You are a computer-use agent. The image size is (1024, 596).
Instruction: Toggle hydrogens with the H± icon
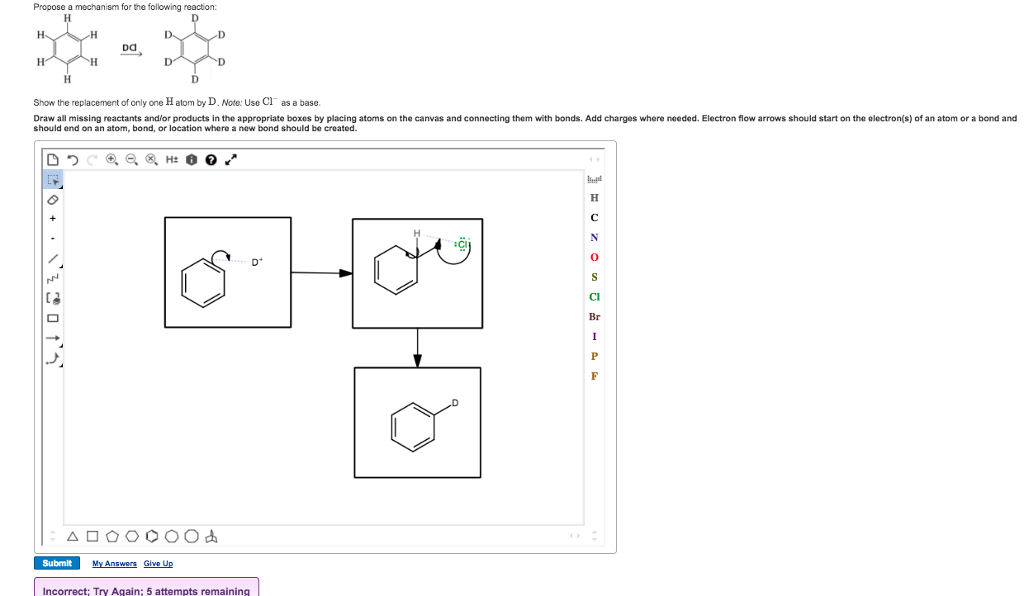tap(171, 159)
